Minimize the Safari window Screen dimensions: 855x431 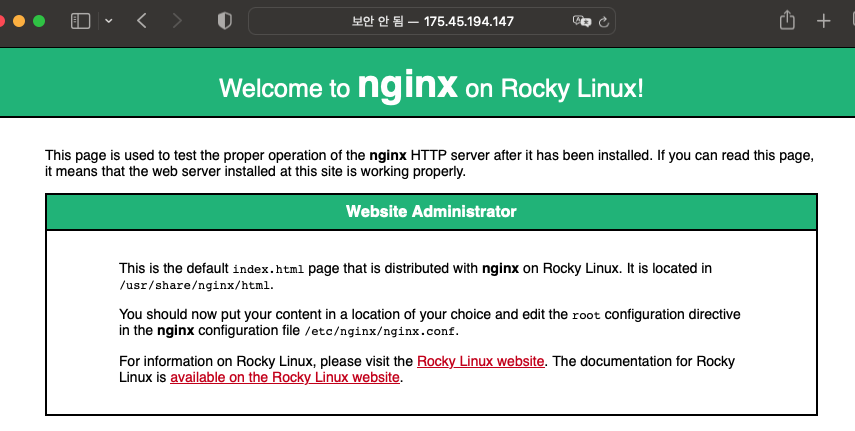(19, 21)
